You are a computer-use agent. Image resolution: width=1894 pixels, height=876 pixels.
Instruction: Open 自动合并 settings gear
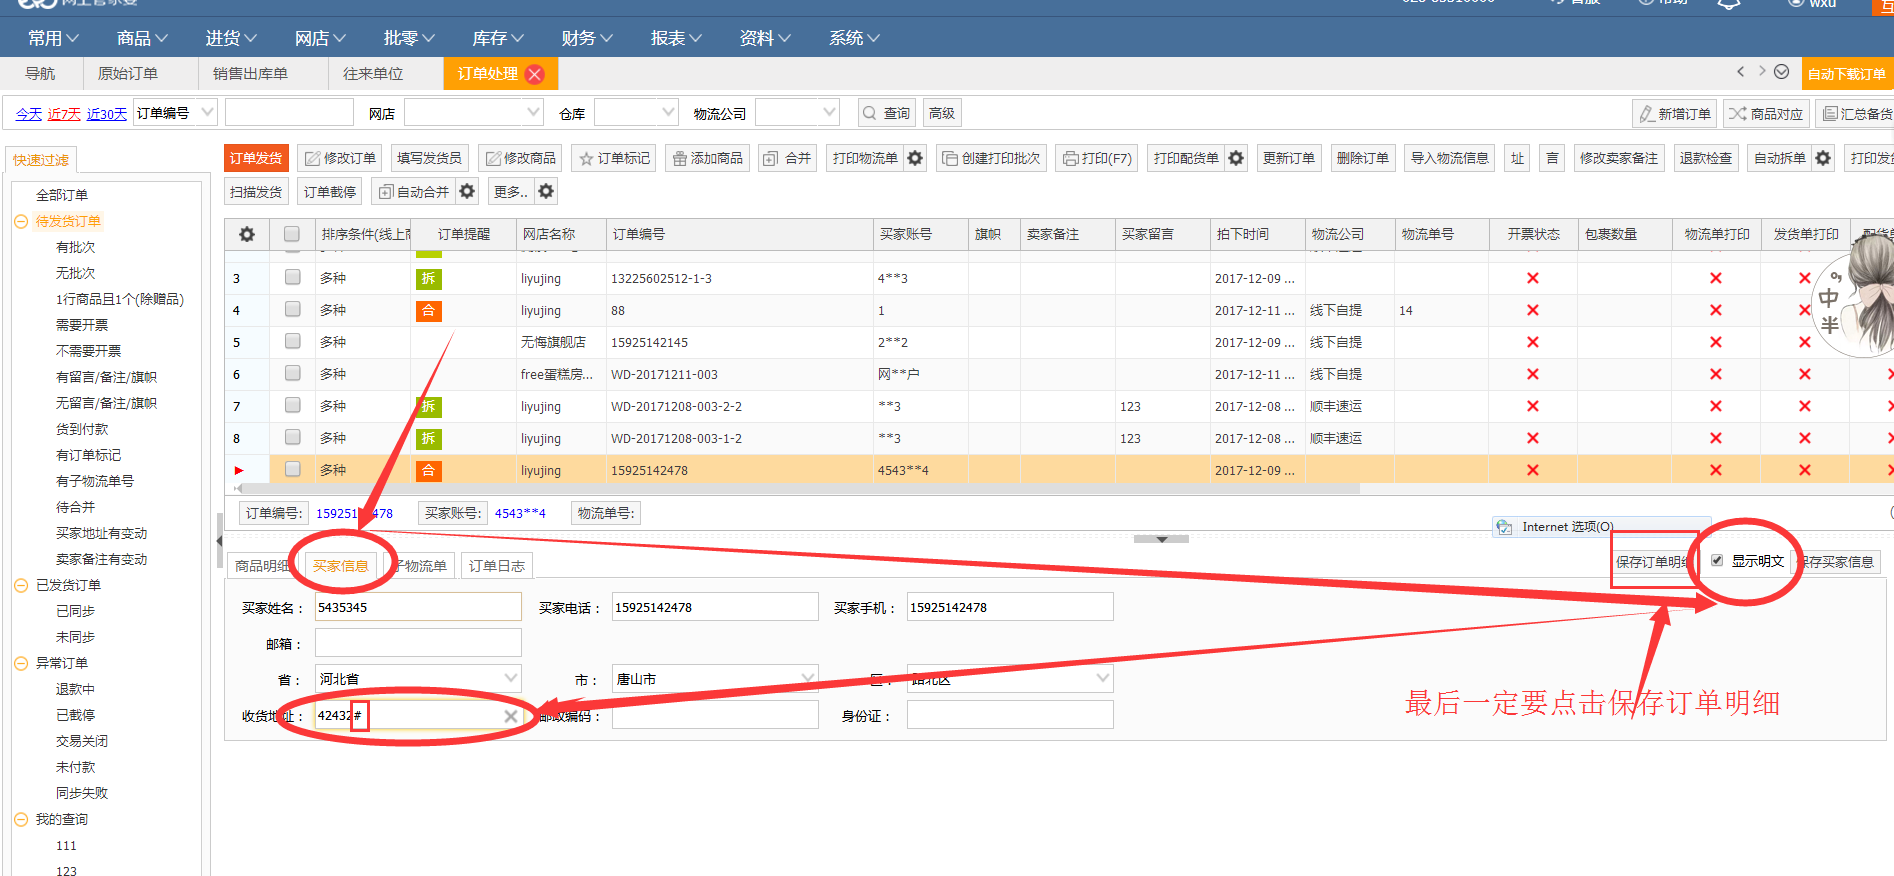point(467,191)
